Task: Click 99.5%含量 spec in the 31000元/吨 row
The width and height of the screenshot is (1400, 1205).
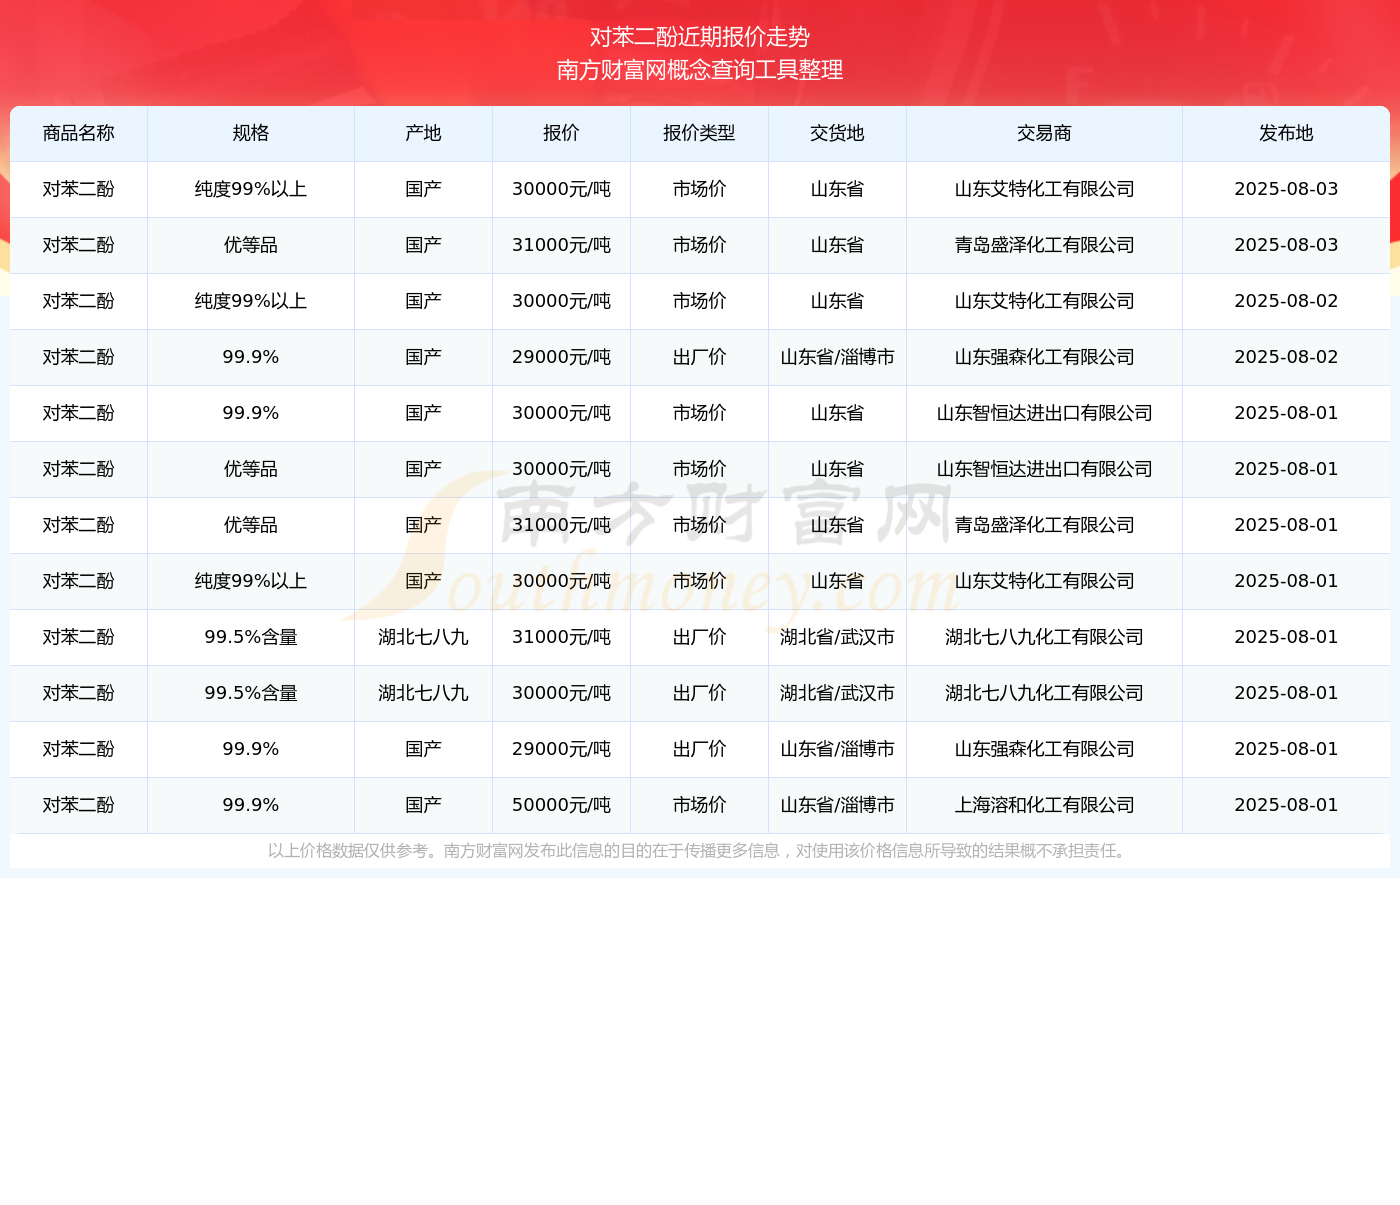Action: point(251,637)
